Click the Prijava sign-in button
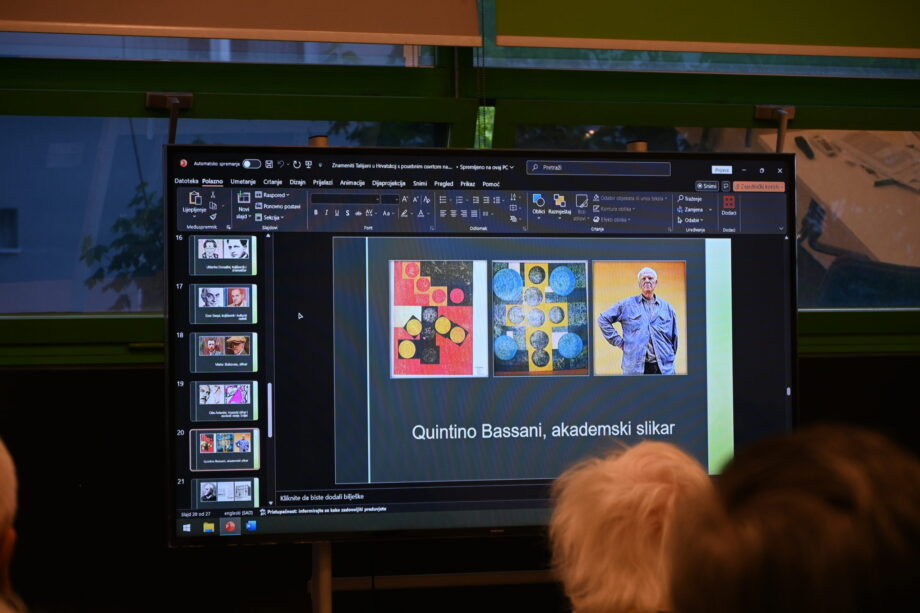920x613 pixels. click(722, 170)
